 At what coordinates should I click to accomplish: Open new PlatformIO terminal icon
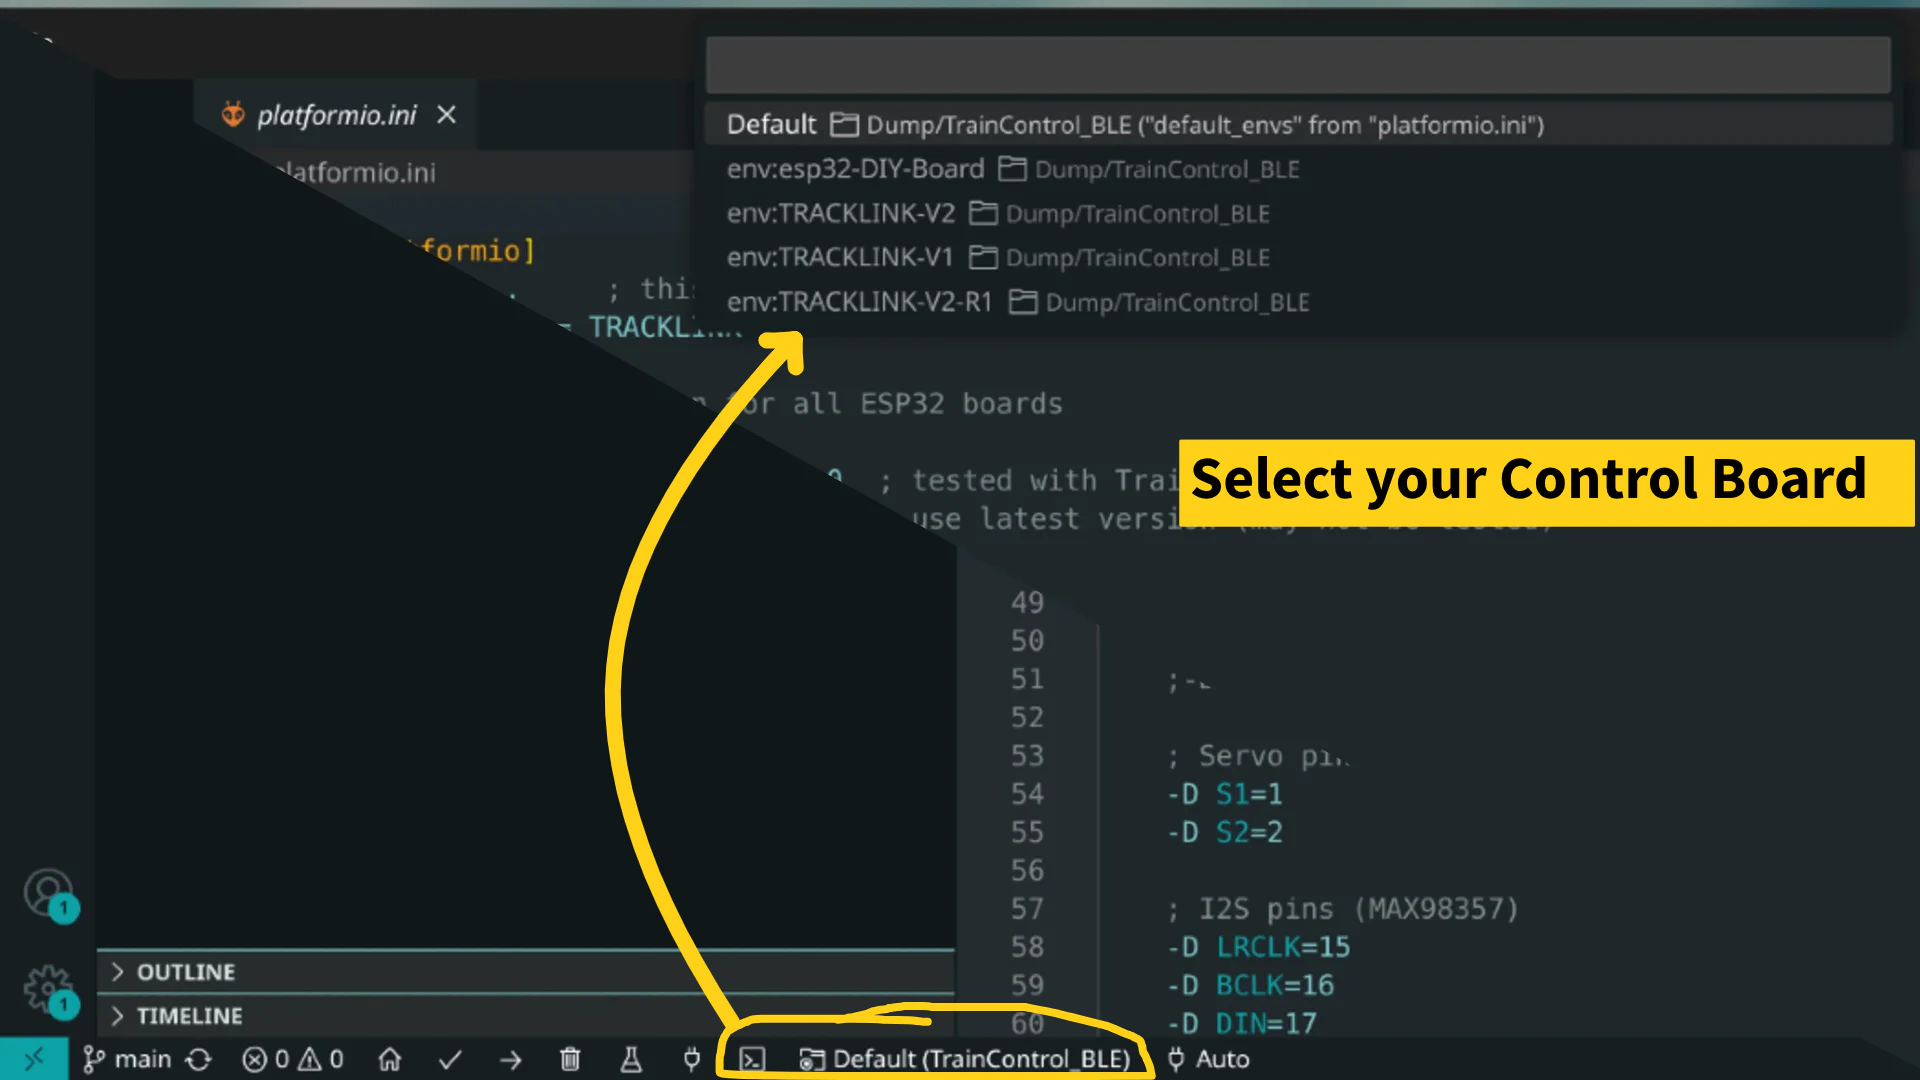[752, 1059]
